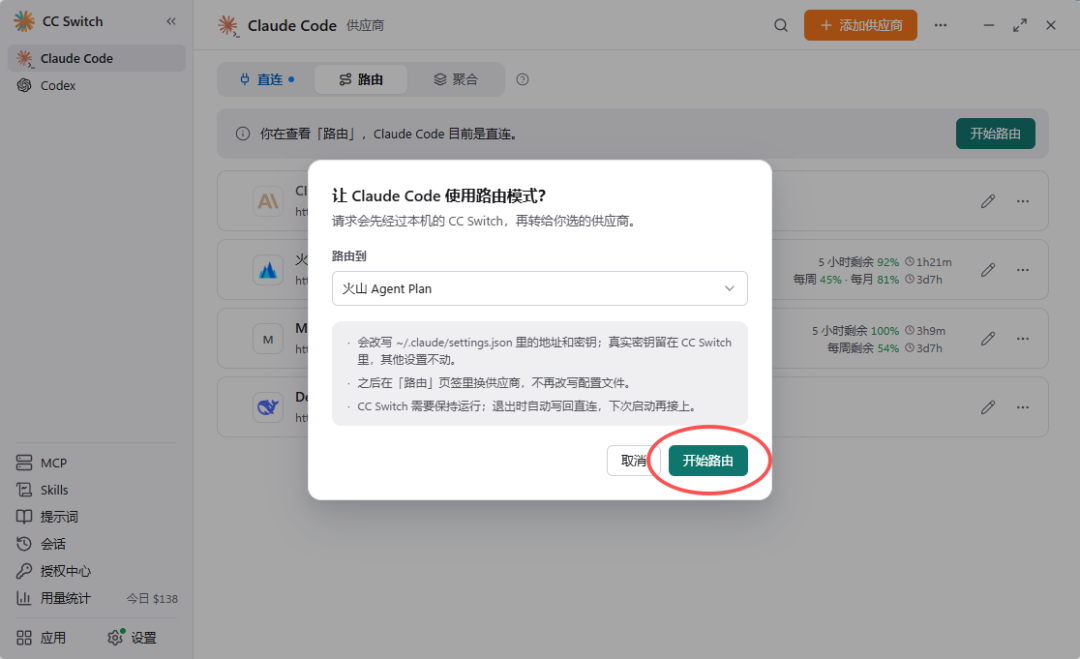Click the Claude Code logo in header

click(228, 26)
